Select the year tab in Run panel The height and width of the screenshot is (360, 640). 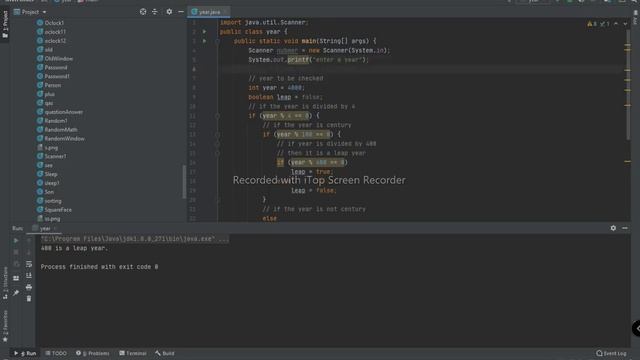[44, 229]
